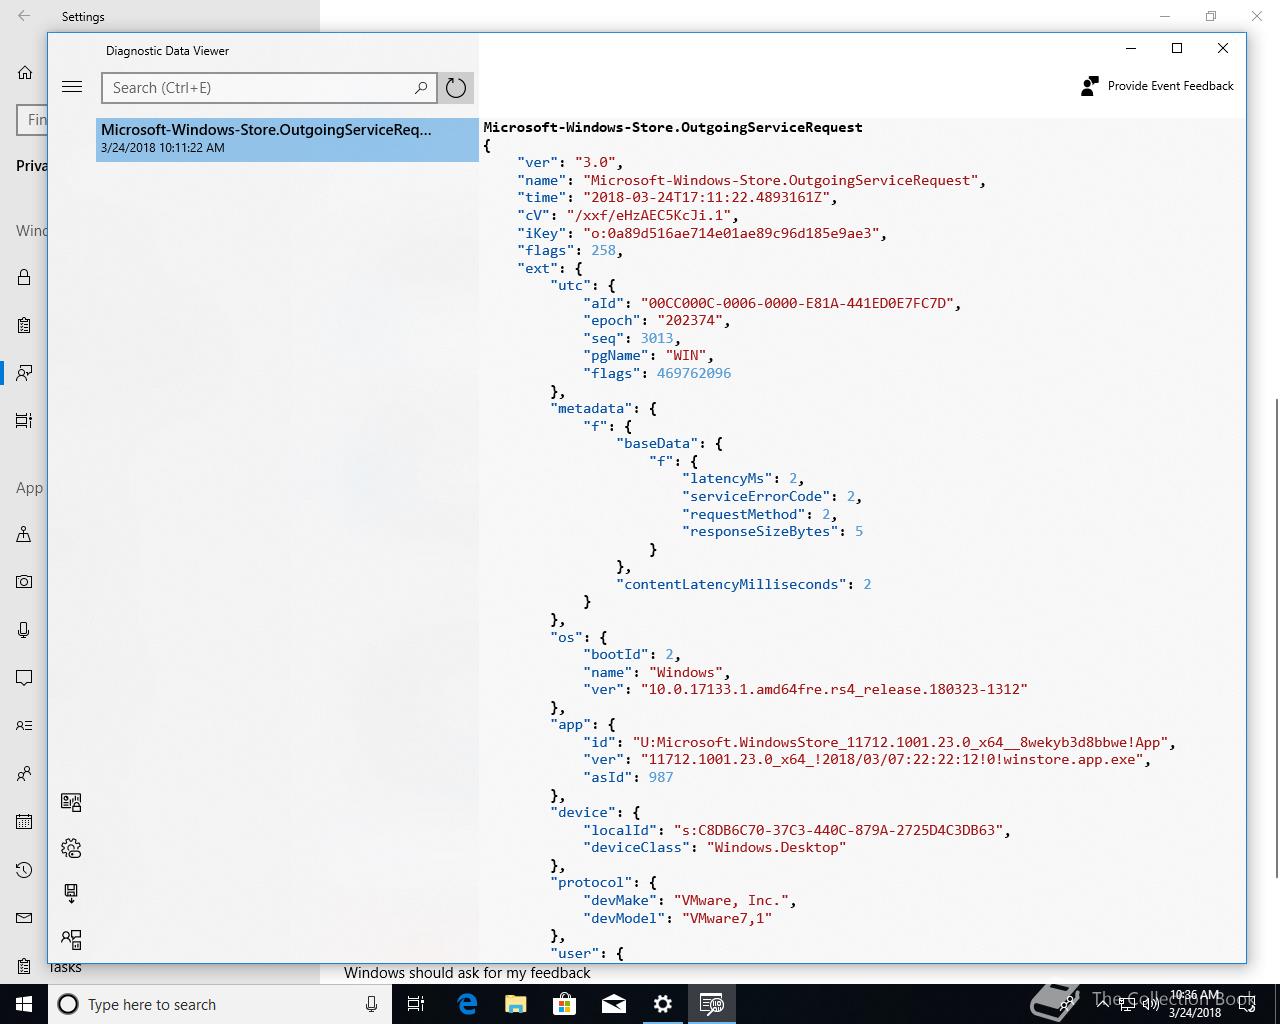
Task: Click the taskbar search box
Action: pos(218,1004)
